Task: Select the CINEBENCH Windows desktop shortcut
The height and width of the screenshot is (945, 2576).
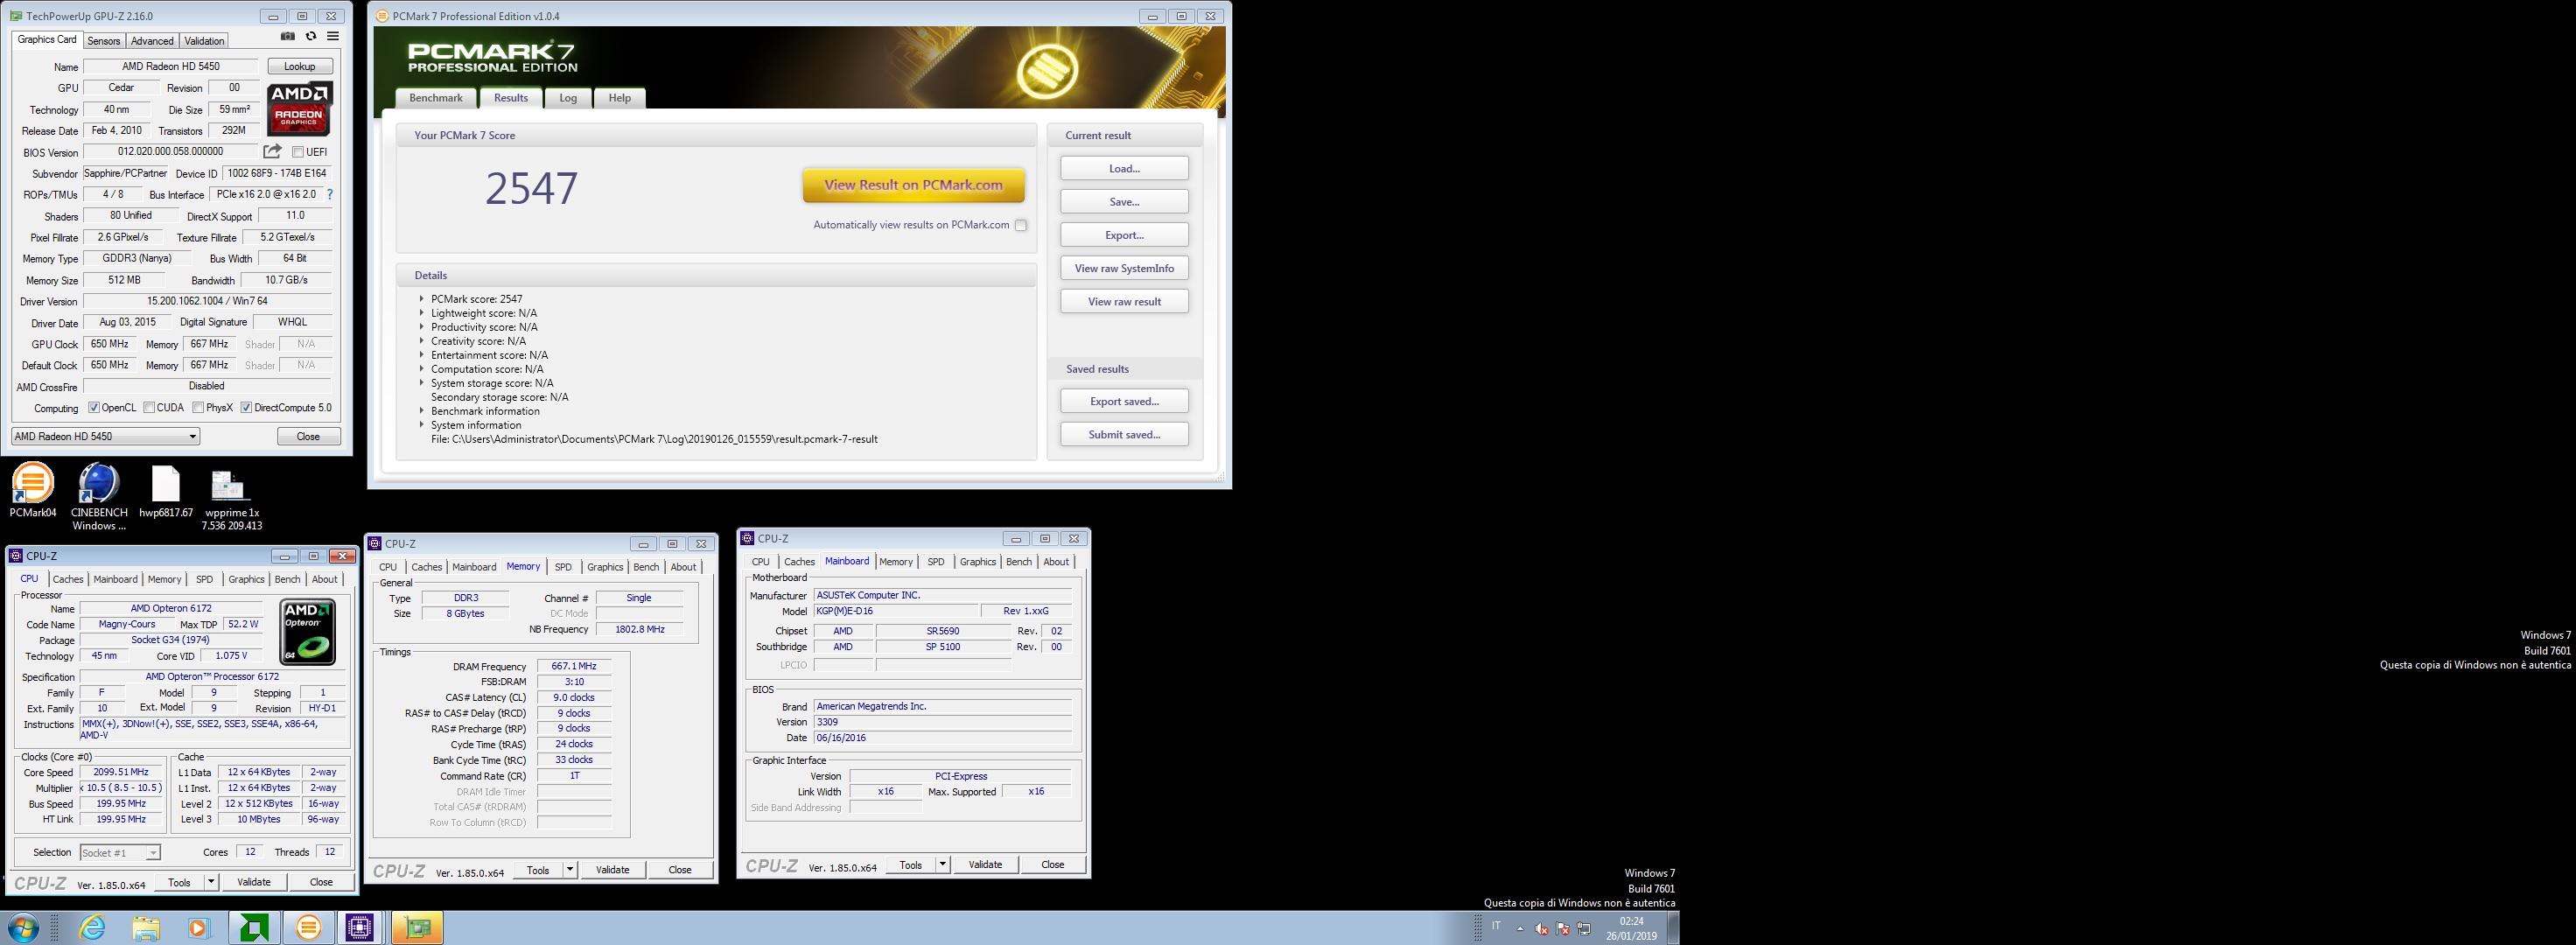Action: coord(98,497)
